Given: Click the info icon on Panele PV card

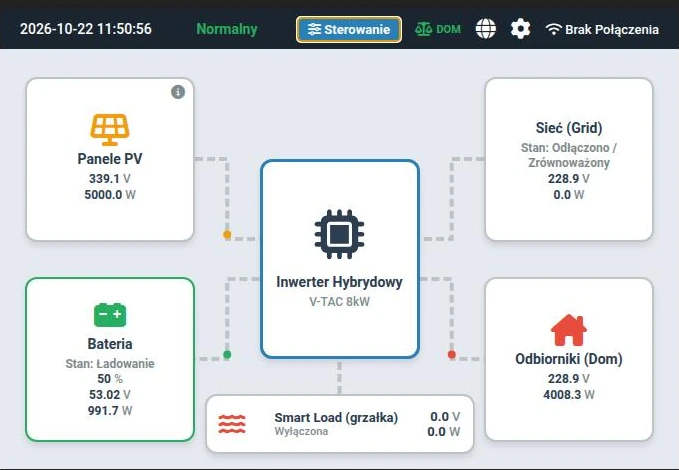Looking at the screenshot, I should (178, 92).
